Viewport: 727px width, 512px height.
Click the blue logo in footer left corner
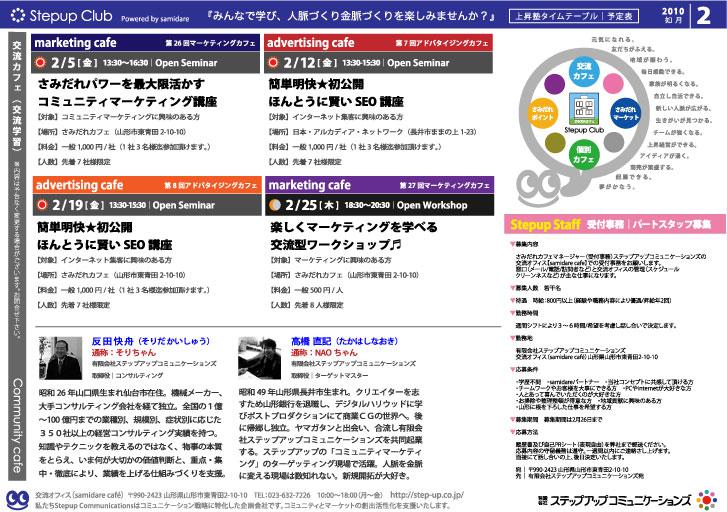pos(14,497)
